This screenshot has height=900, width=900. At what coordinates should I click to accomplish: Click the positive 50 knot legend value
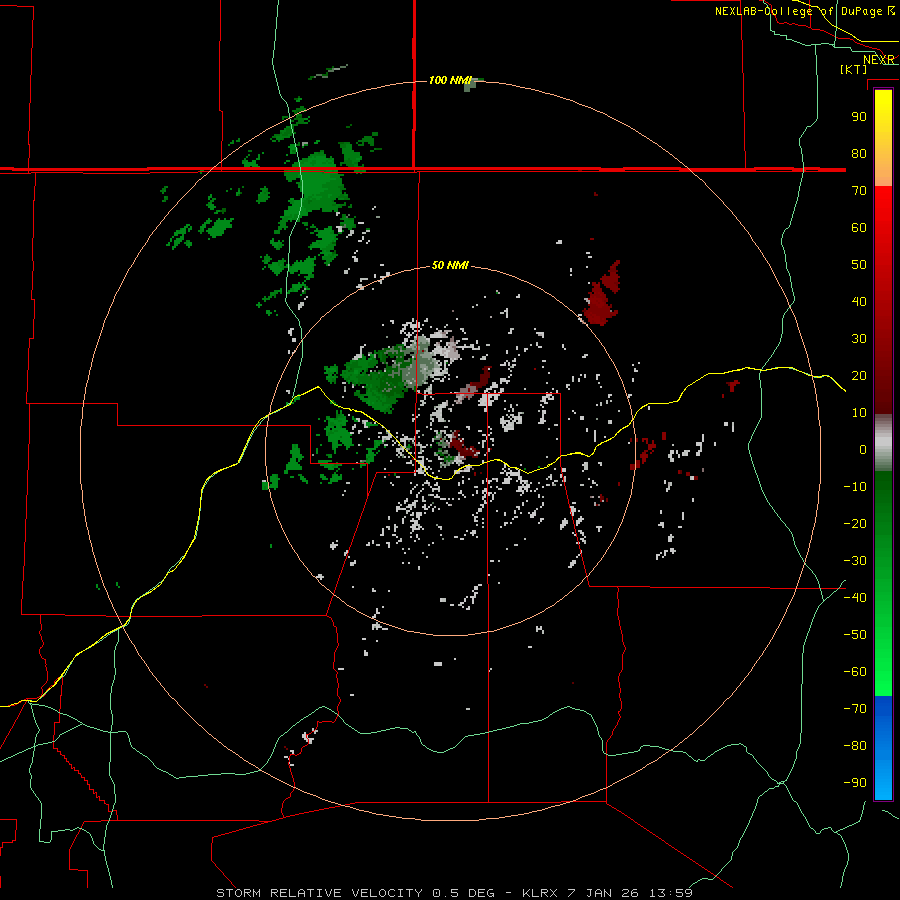pyautogui.click(x=859, y=265)
